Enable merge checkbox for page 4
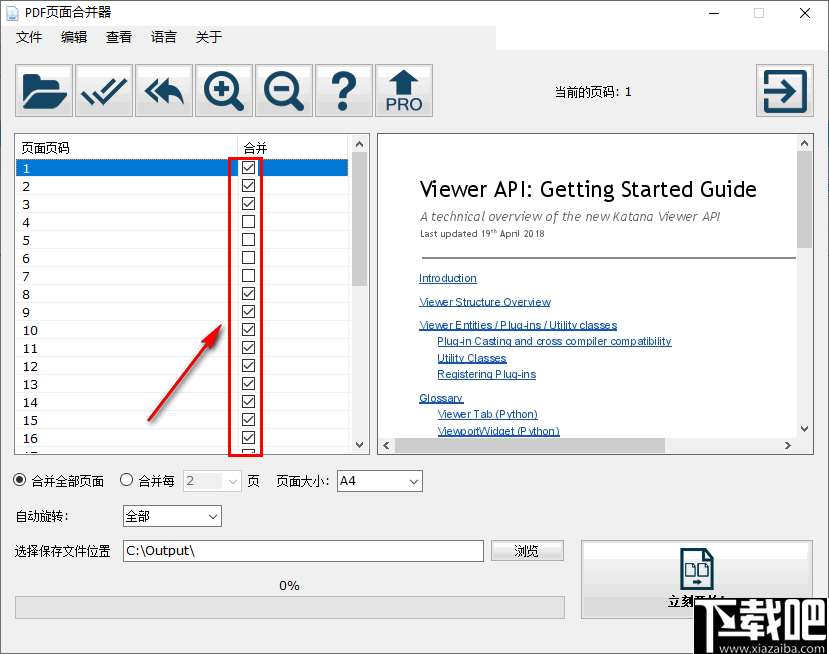The height and width of the screenshot is (654, 829). [247, 221]
